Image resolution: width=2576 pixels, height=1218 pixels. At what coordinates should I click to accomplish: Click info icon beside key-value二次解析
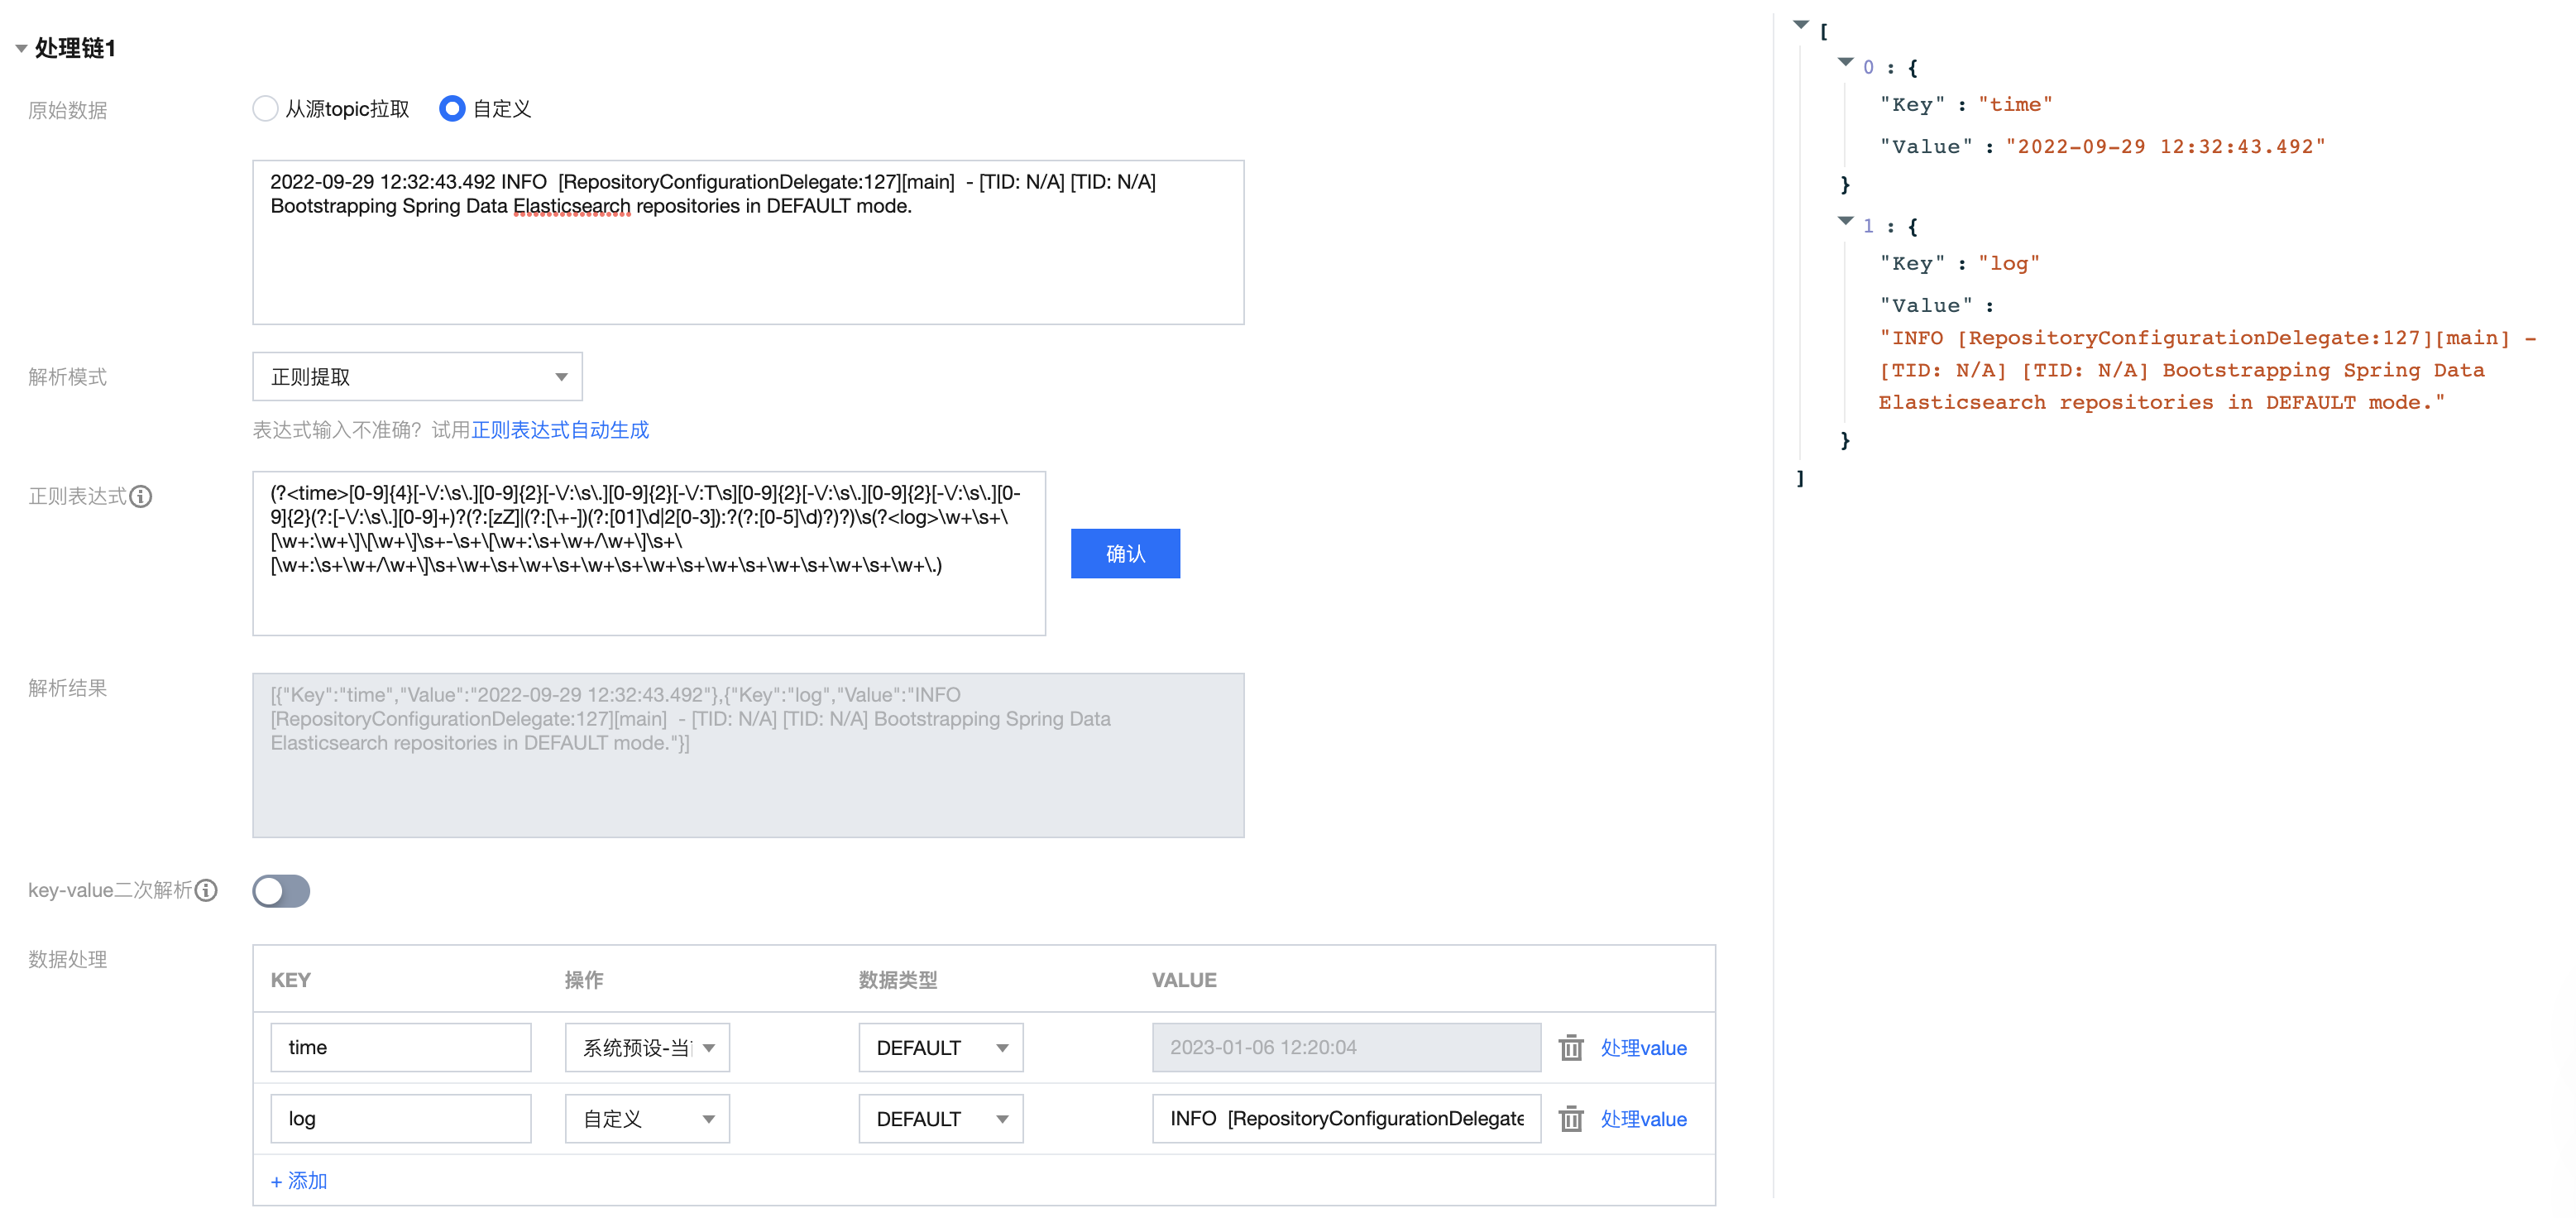pos(206,890)
